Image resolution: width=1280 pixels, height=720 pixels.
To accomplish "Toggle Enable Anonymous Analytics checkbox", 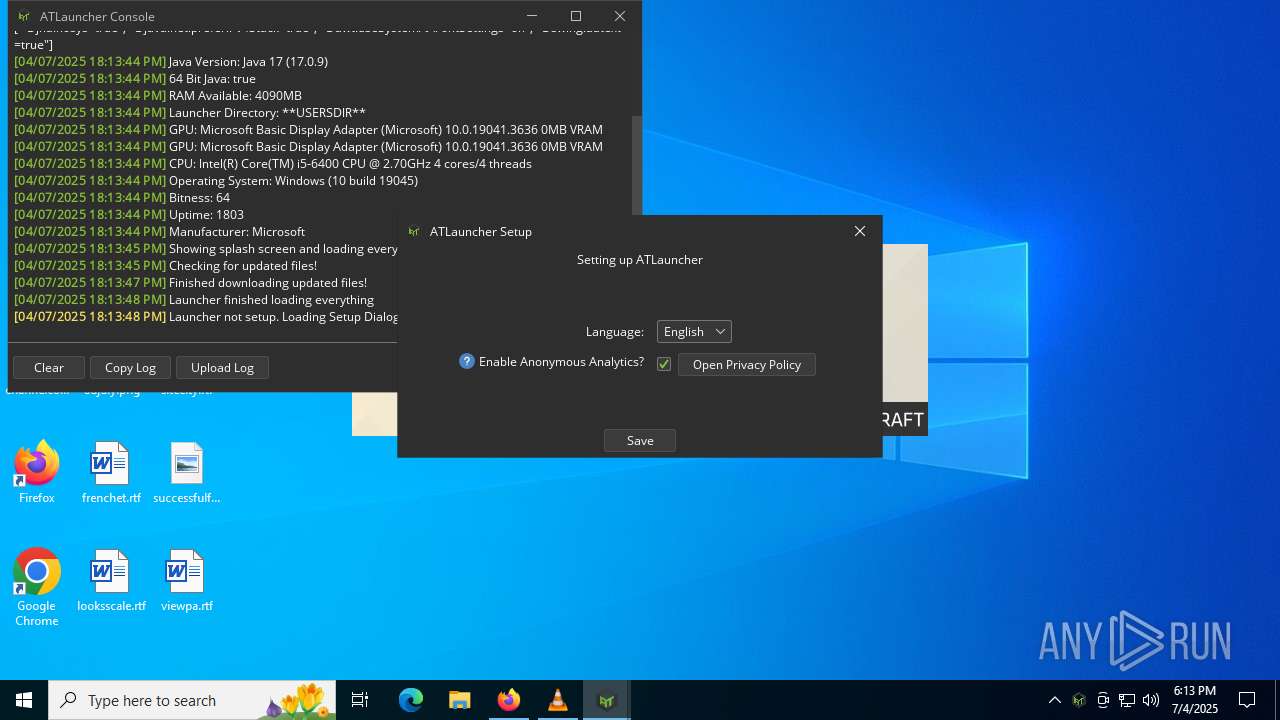I will 663,364.
